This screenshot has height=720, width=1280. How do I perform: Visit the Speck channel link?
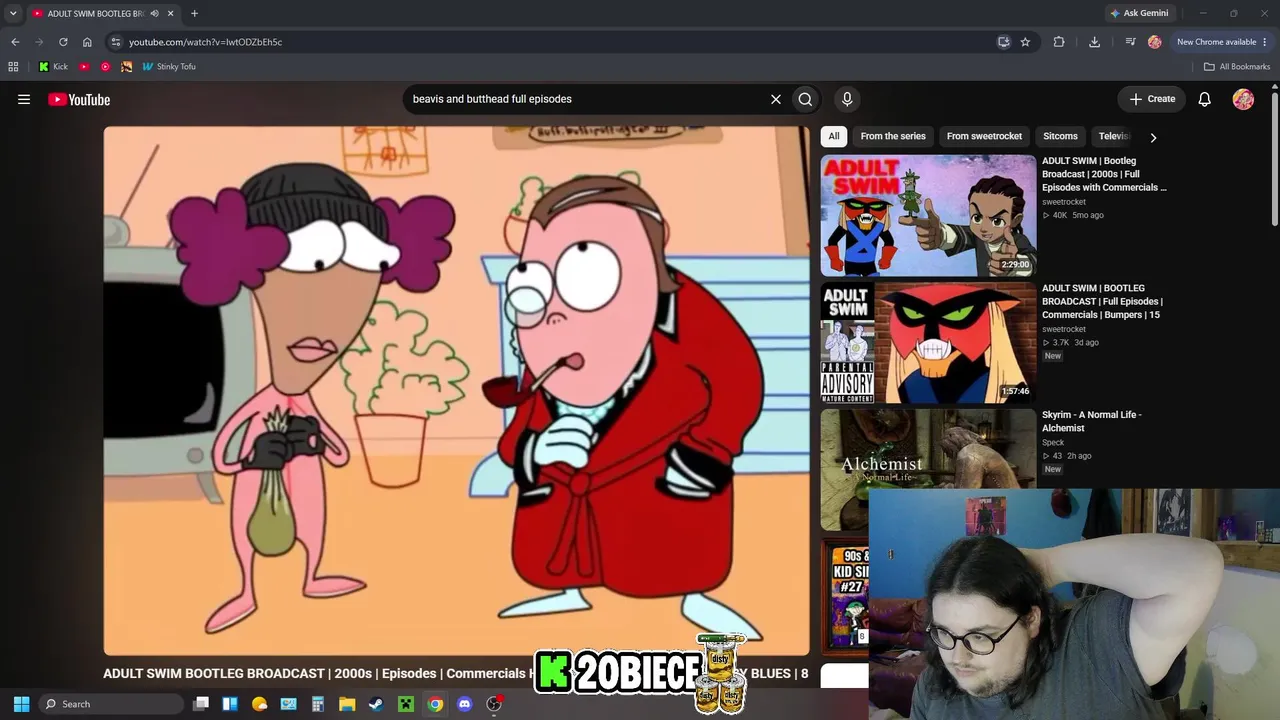point(1053,443)
